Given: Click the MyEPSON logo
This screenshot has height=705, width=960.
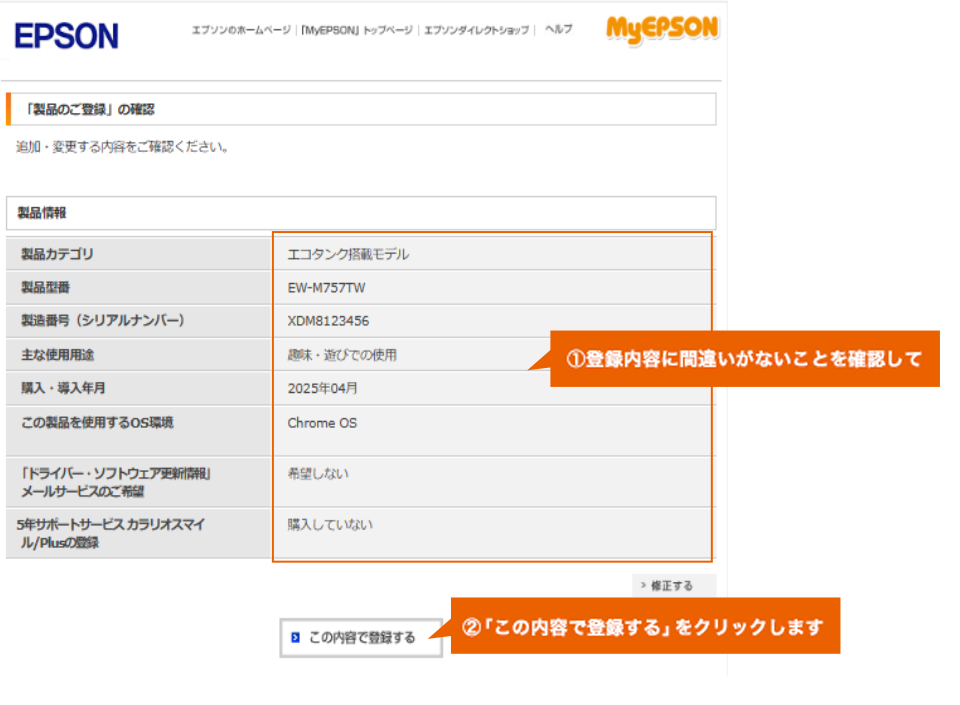Looking at the screenshot, I should (662, 30).
